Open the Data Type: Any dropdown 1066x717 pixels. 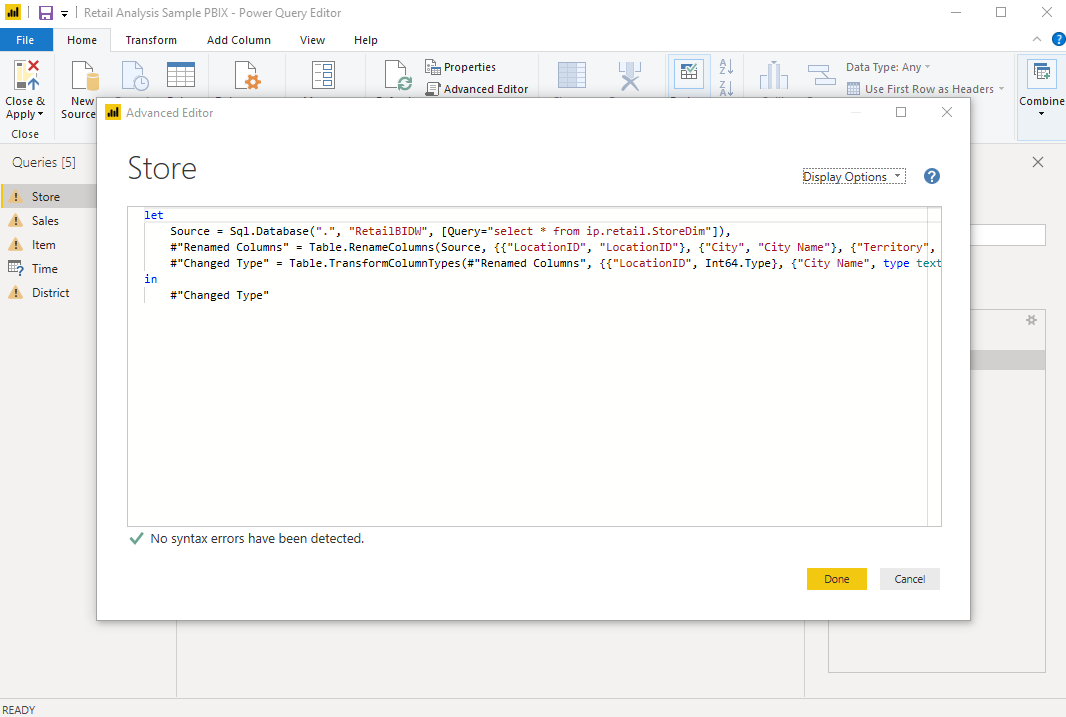888,67
